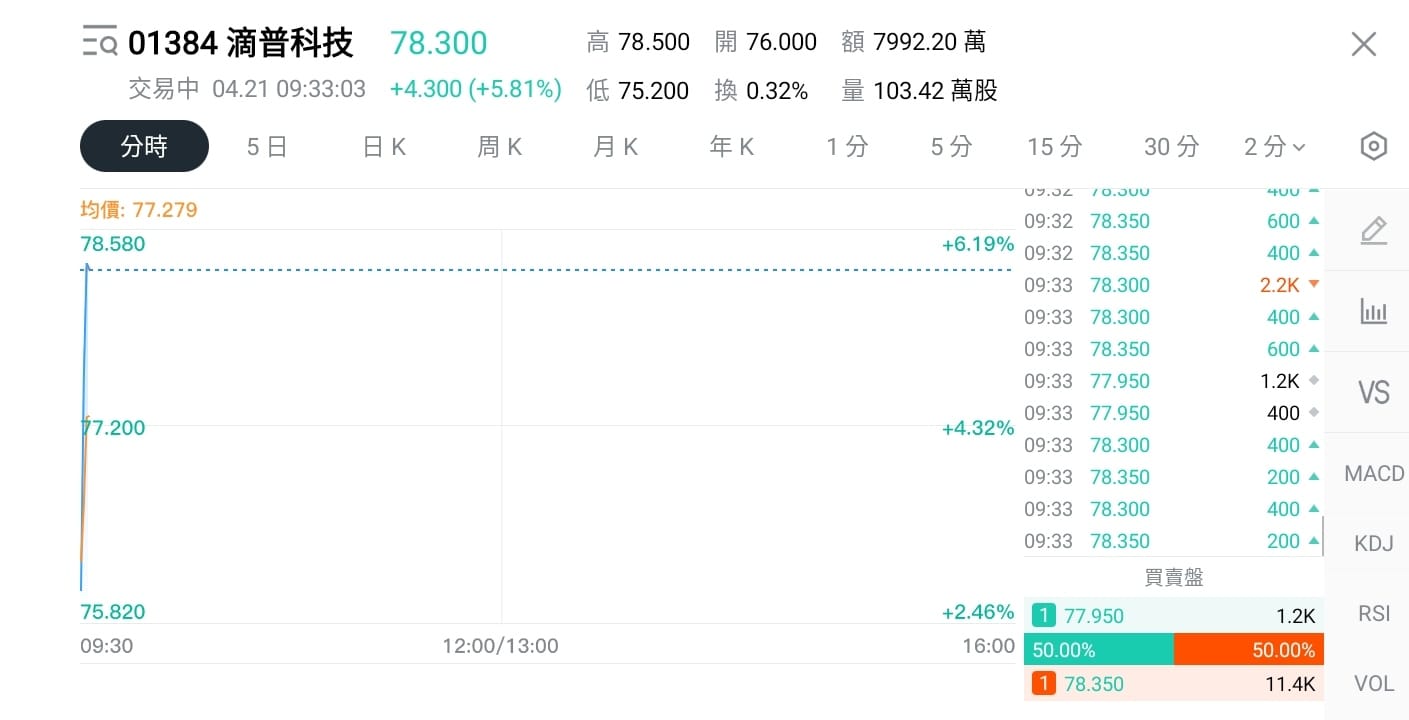Choose the 15分 interval tab

point(1054,147)
